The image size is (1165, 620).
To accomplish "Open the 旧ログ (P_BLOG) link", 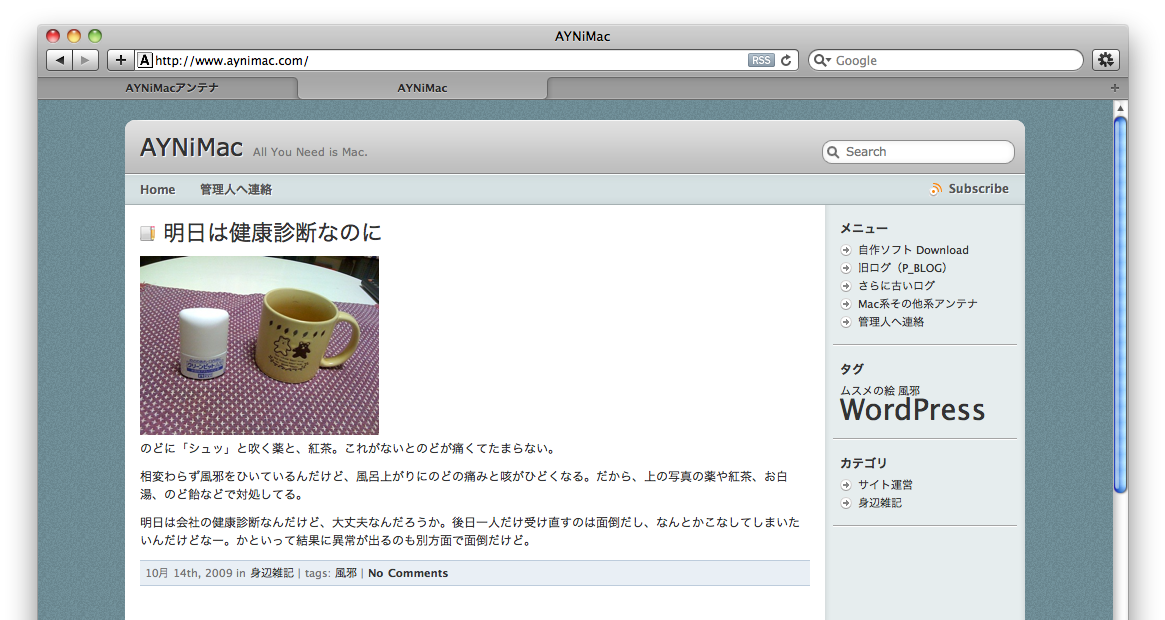I will pyautogui.click(x=903, y=268).
